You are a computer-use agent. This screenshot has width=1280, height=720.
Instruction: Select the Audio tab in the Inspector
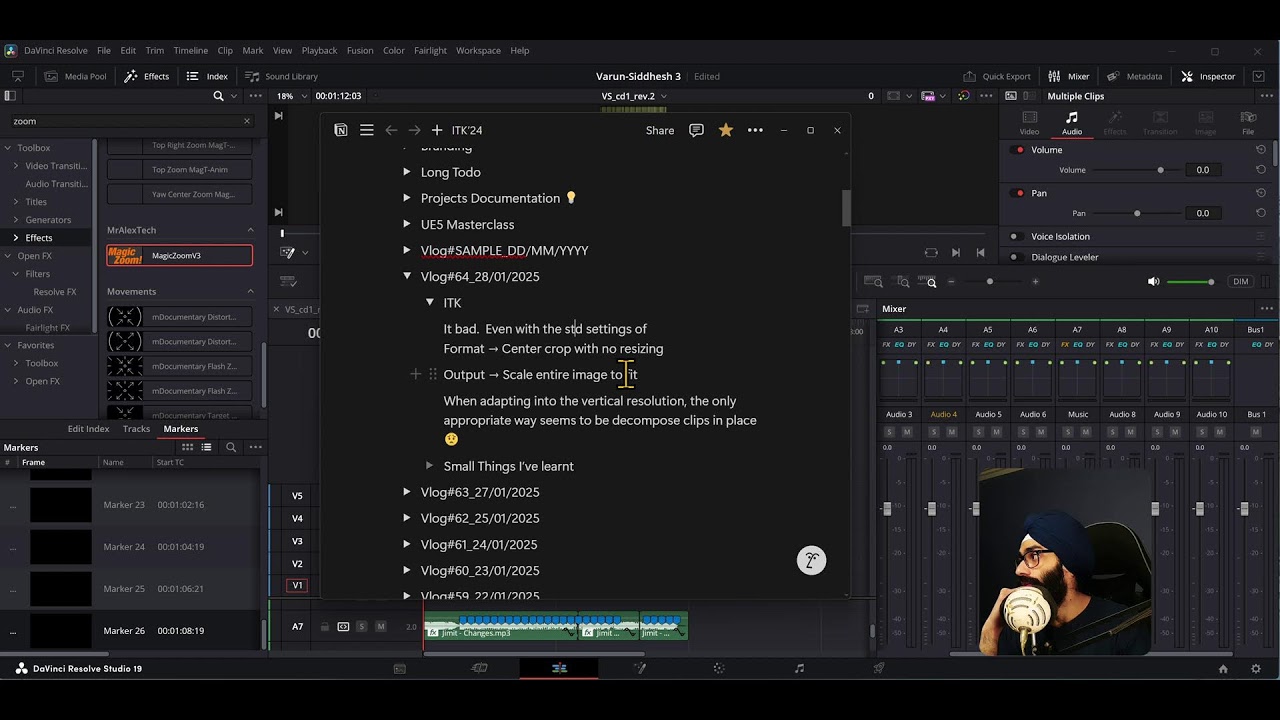[1071, 123]
